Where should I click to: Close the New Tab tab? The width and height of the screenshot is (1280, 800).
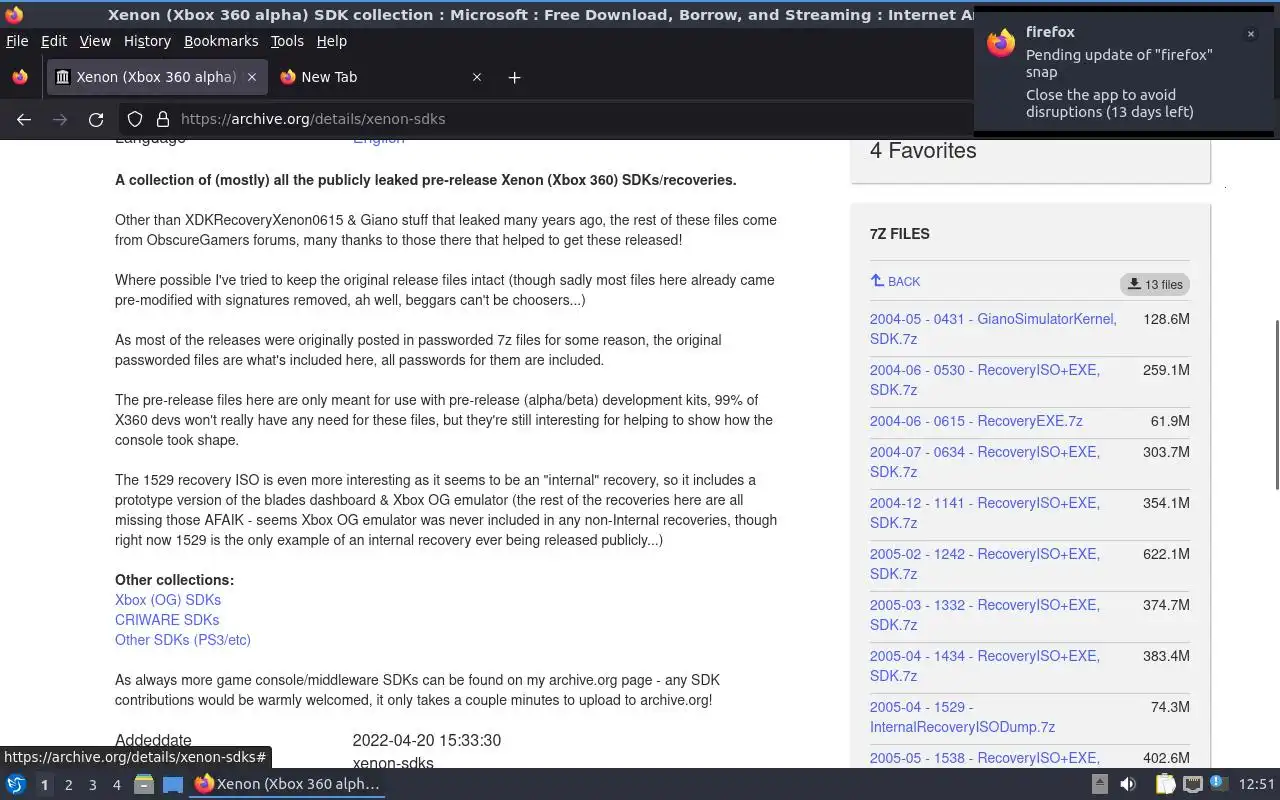477,77
